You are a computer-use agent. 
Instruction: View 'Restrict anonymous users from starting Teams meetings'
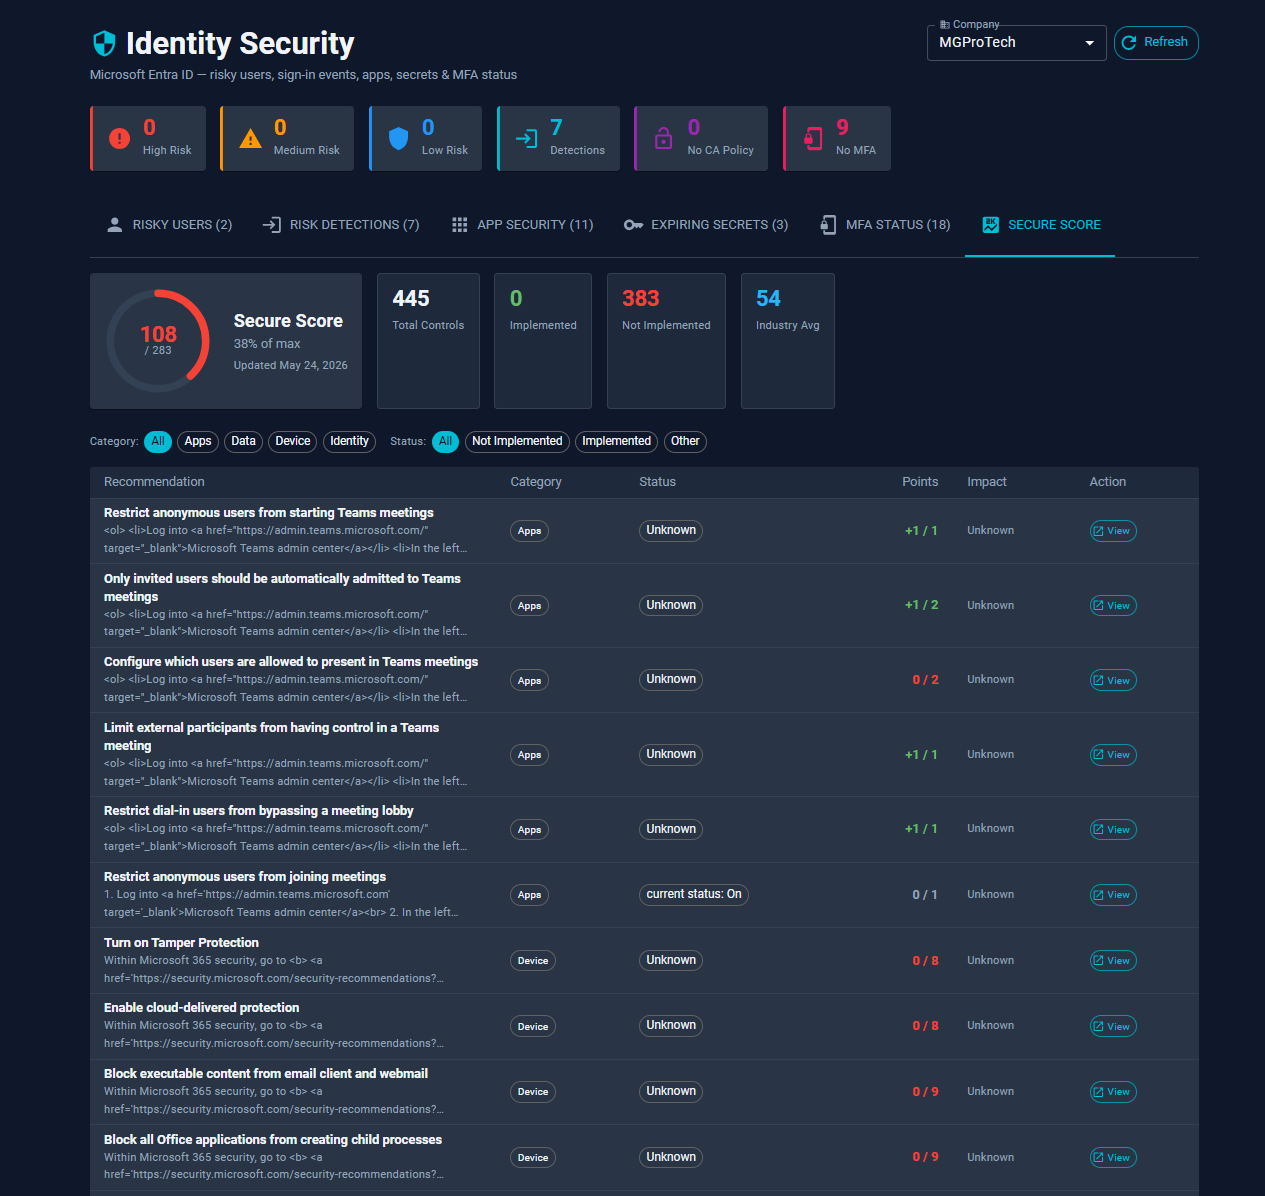[x=1113, y=531]
